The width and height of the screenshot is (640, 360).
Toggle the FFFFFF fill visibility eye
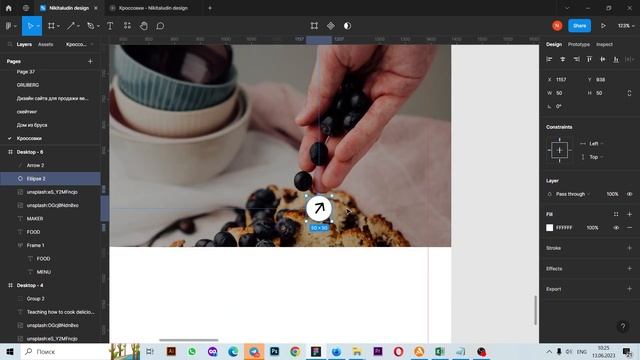click(x=616, y=228)
